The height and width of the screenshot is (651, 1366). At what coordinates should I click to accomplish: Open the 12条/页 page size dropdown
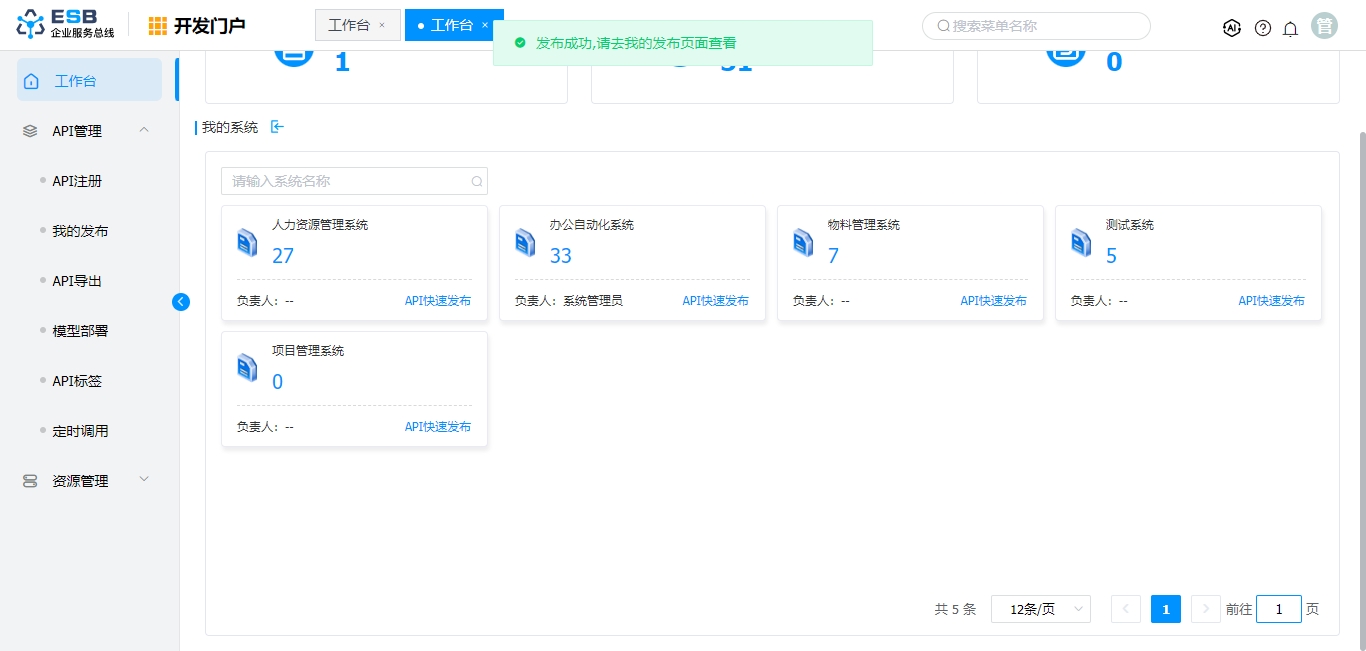point(1040,609)
